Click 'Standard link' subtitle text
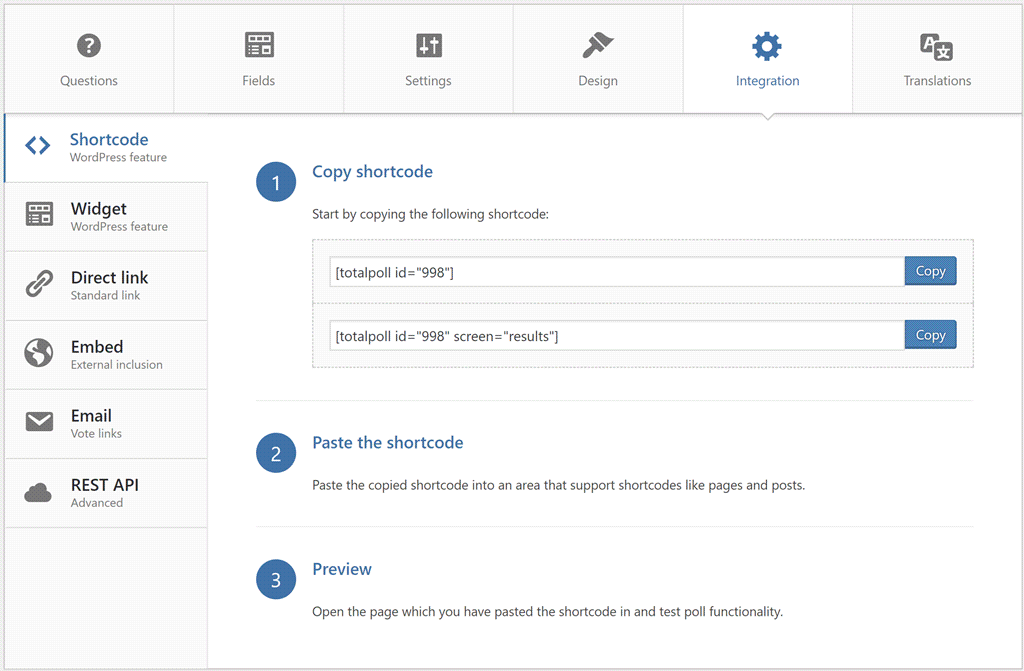1024x671 pixels. [x=105, y=295]
